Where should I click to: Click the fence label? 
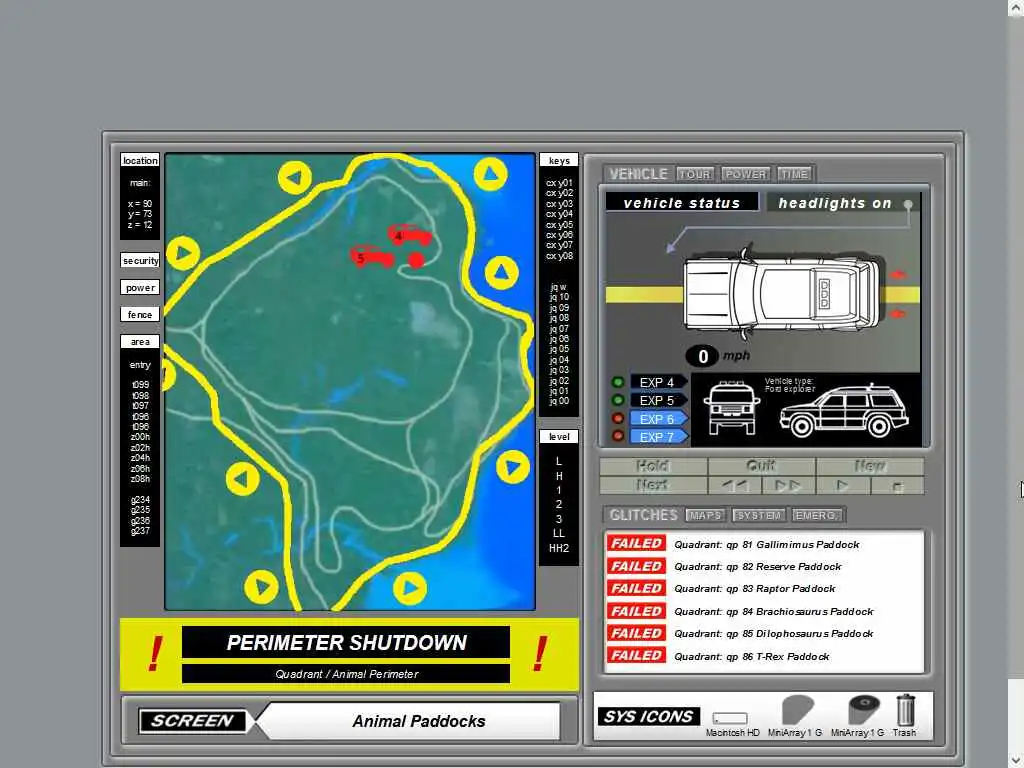click(x=140, y=314)
